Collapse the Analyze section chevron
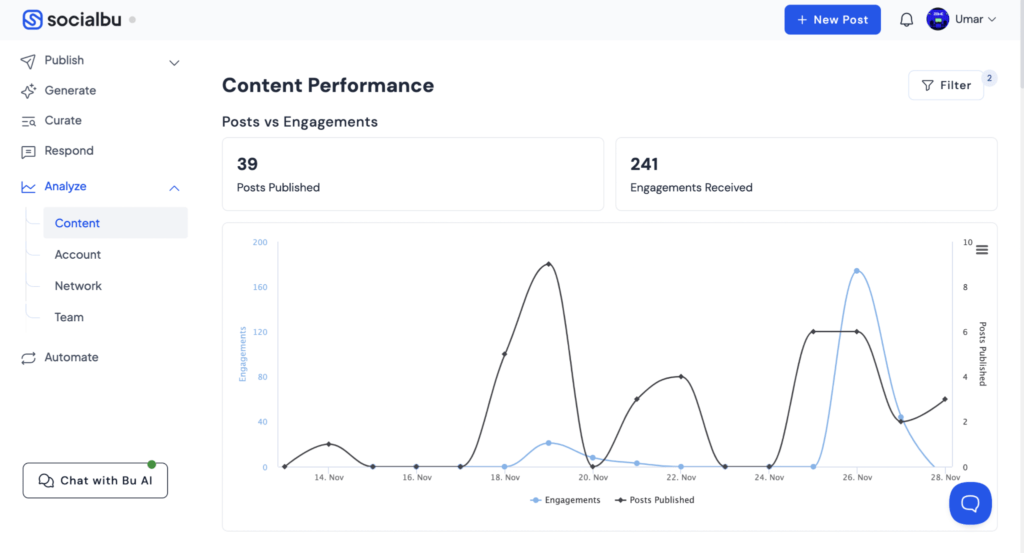This screenshot has width=1024, height=553. [174, 188]
